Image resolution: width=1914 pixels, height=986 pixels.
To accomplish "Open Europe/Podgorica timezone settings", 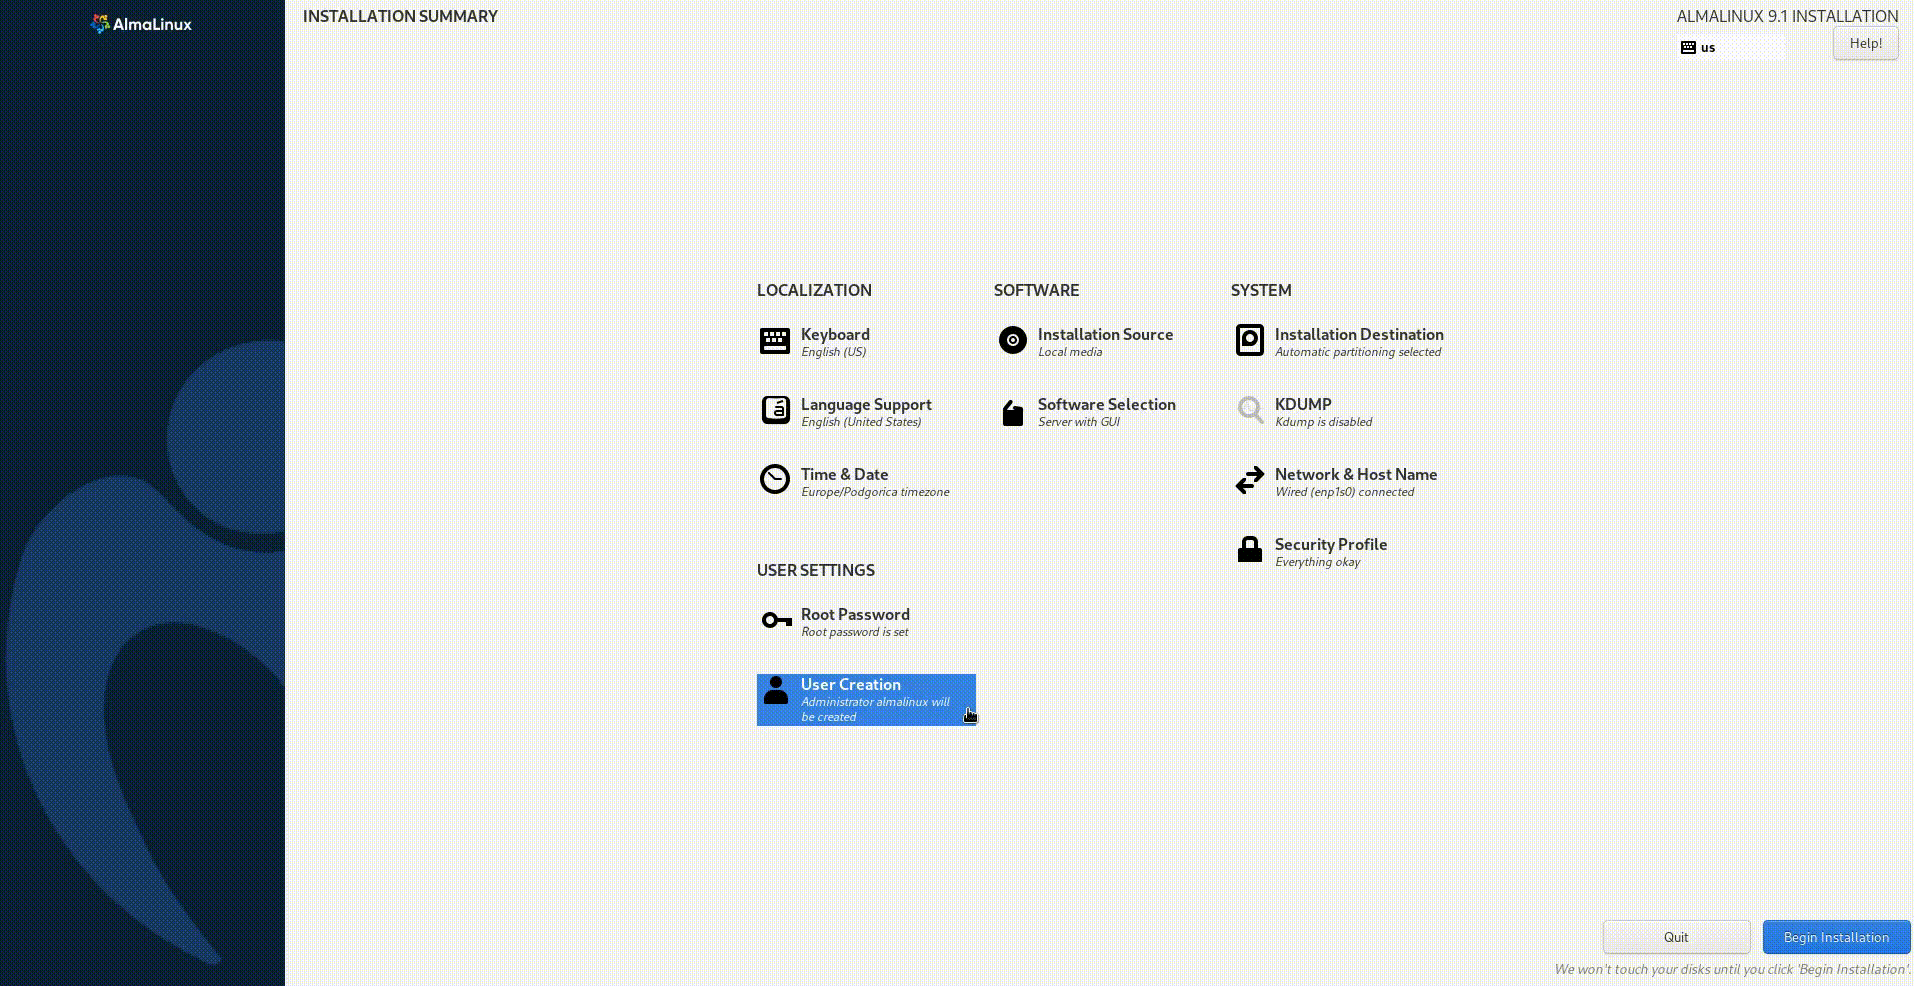I will click(875, 492).
